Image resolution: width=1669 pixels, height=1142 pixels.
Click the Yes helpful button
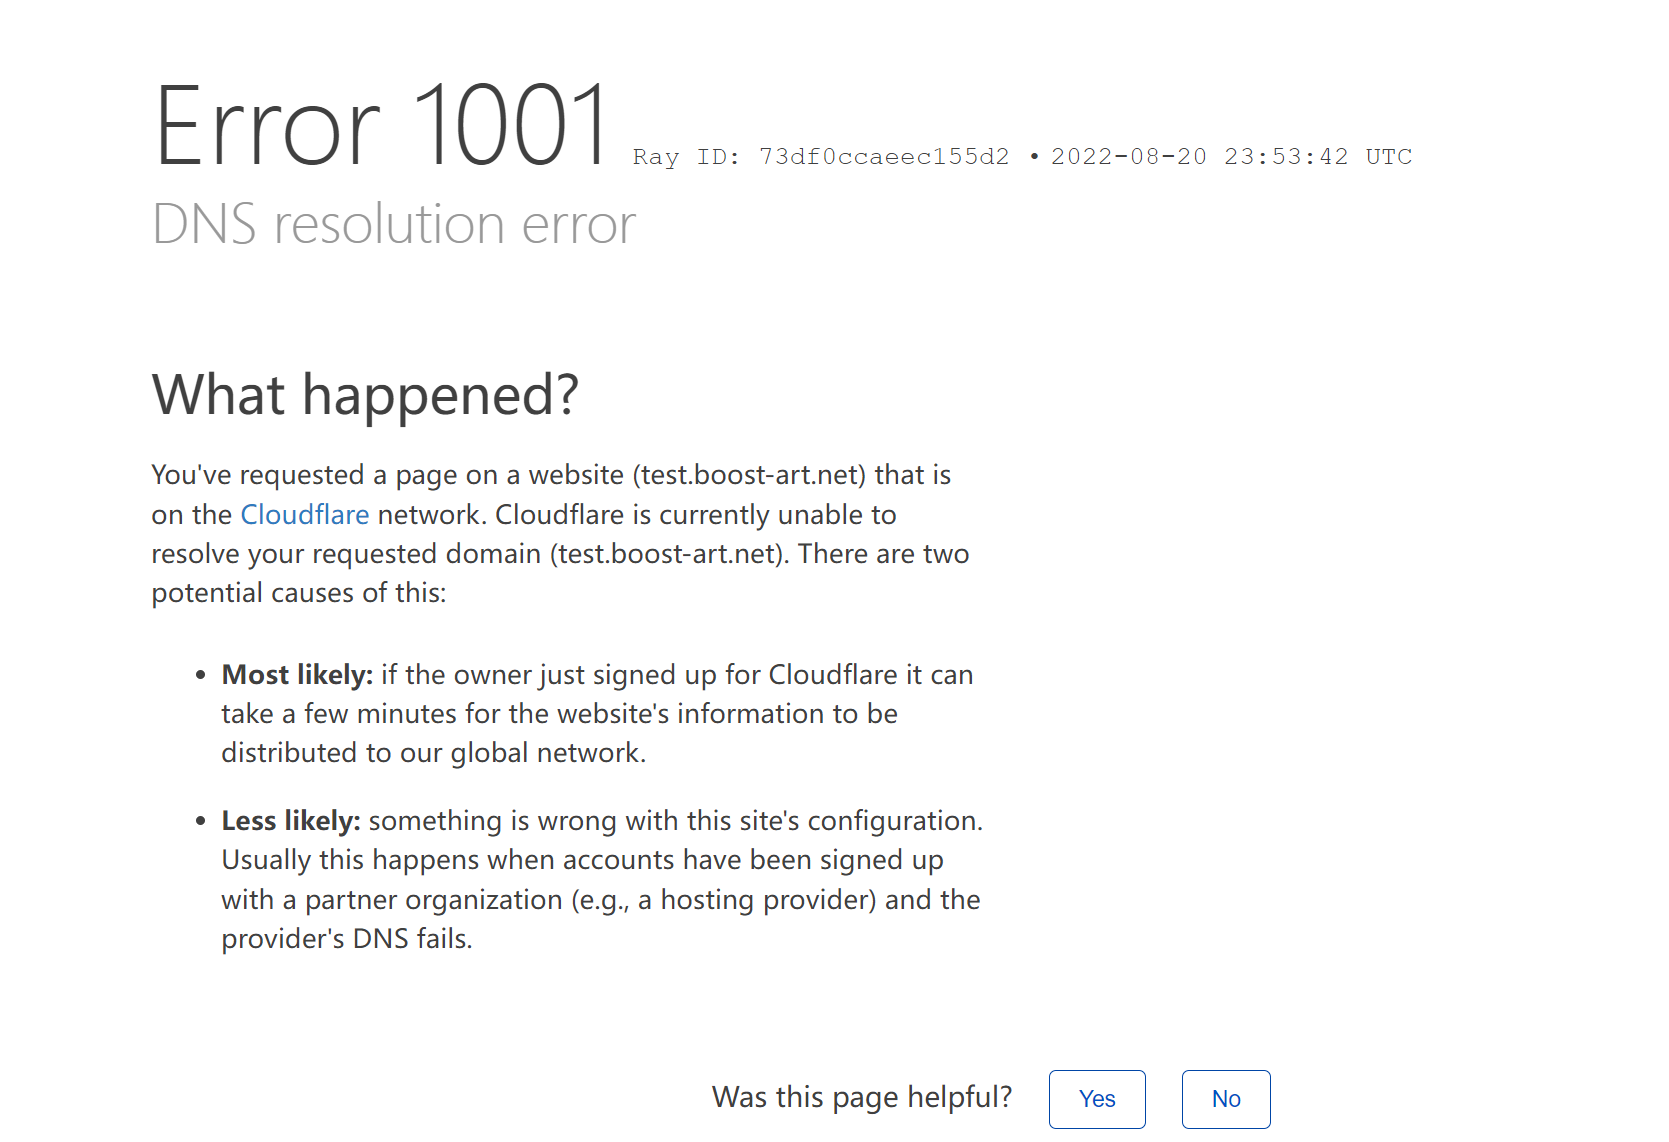click(1097, 1099)
